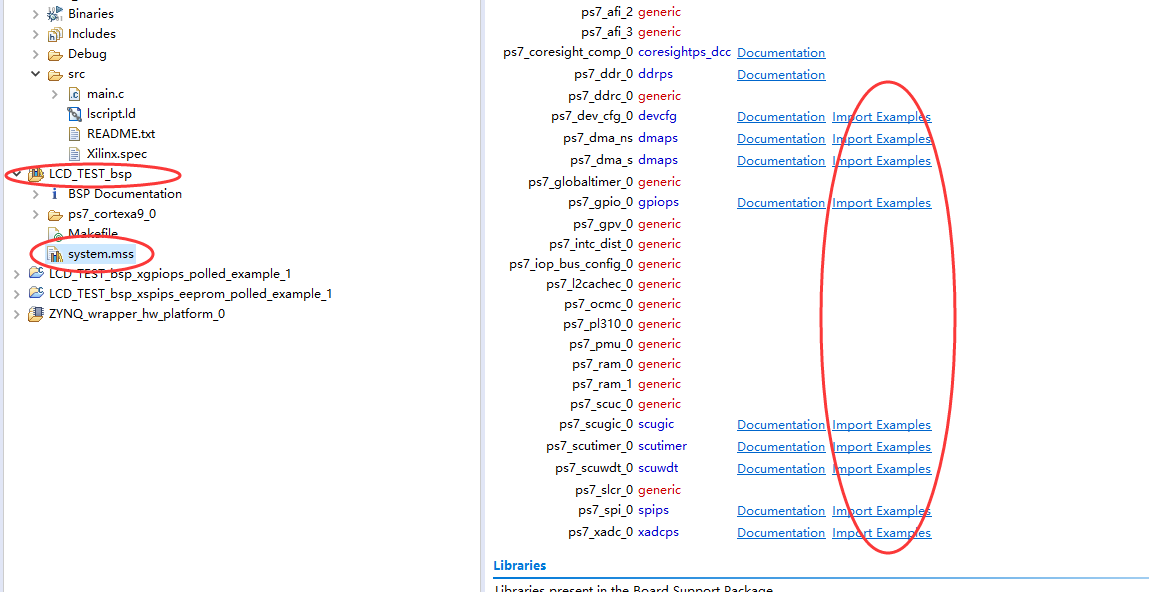Select the LCD_TEST_bsp_xspips_eeprom_polled_example_1 project

tap(190, 294)
